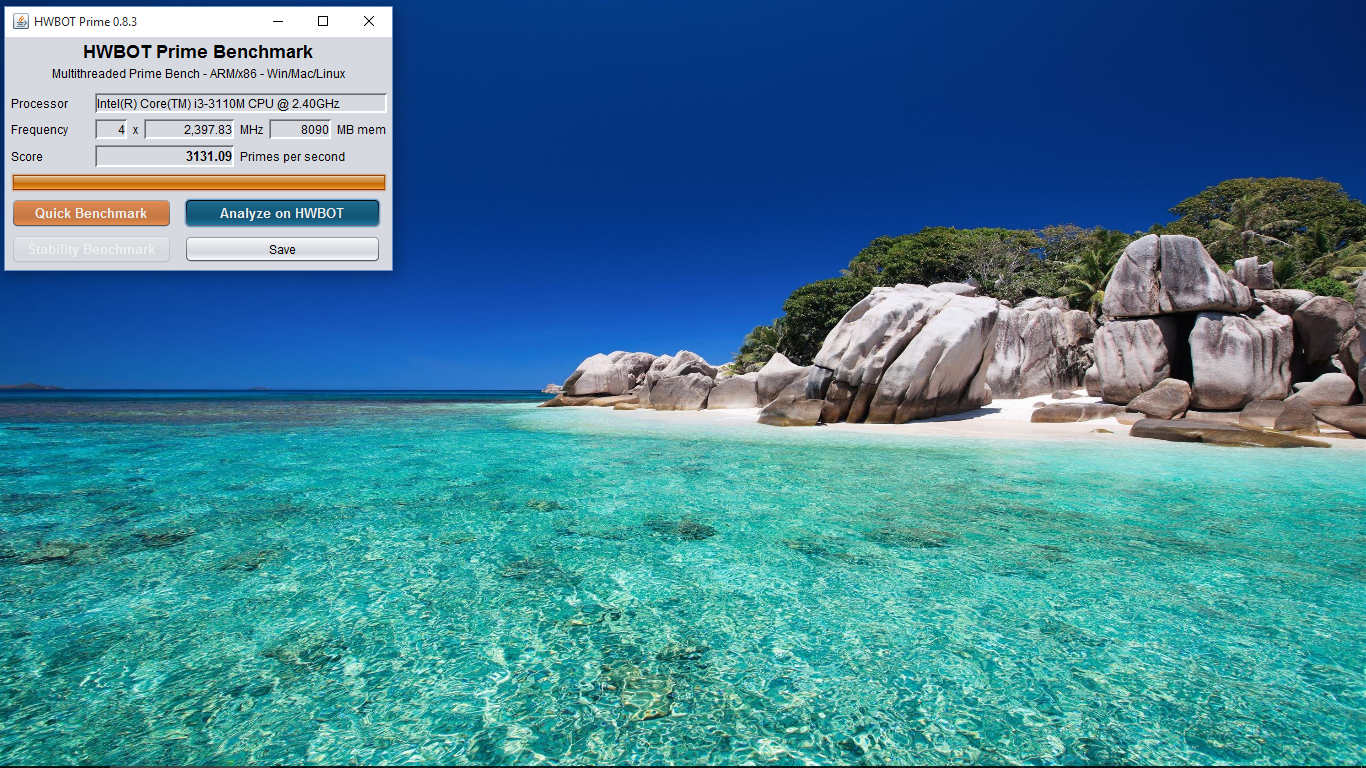This screenshot has height=768, width=1366.
Task: Close the HWBOT Prime window
Action: (x=369, y=21)
